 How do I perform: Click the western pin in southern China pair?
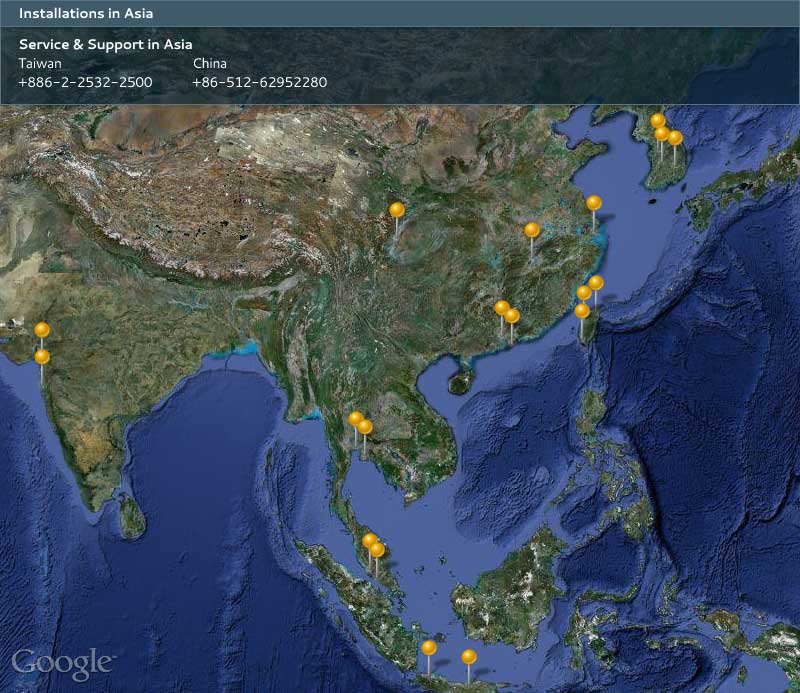(x=502, y=308)
